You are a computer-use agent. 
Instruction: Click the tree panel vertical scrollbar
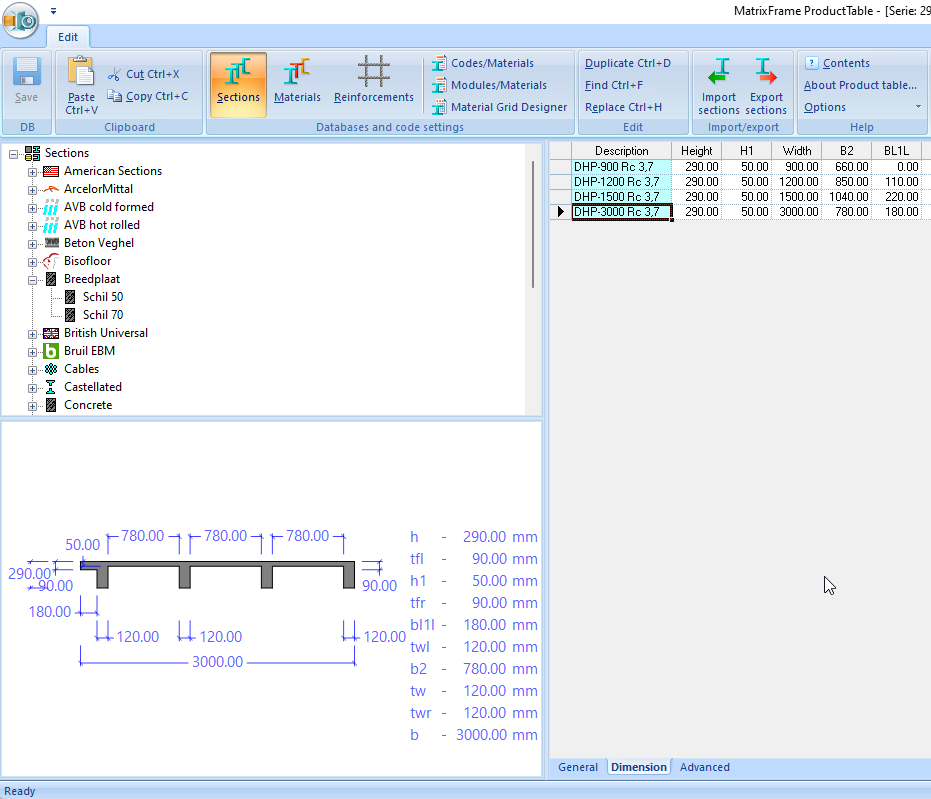coord(533,224)
